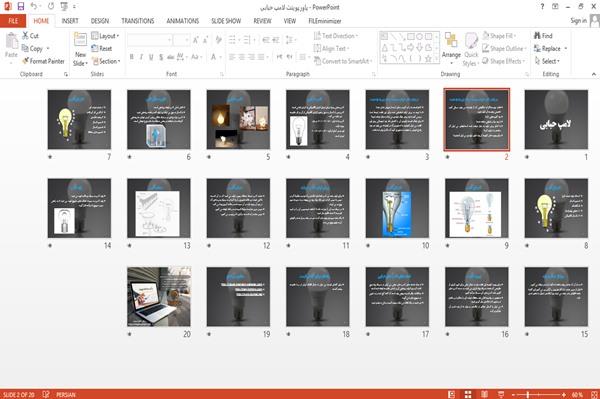
Task: Toggle Italic formatting
Action: coord(141,57)
